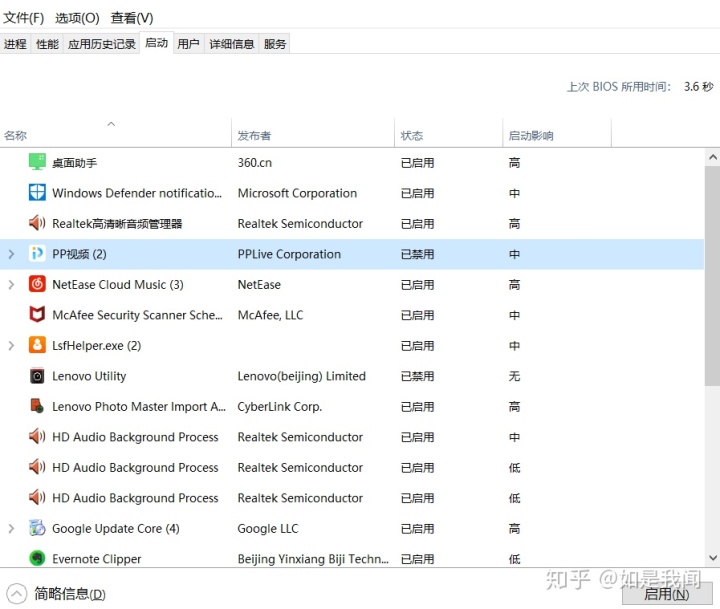720x609 pixels.
Task: Click the LsfHelper.exe orange icon
Action: point(37,345)
